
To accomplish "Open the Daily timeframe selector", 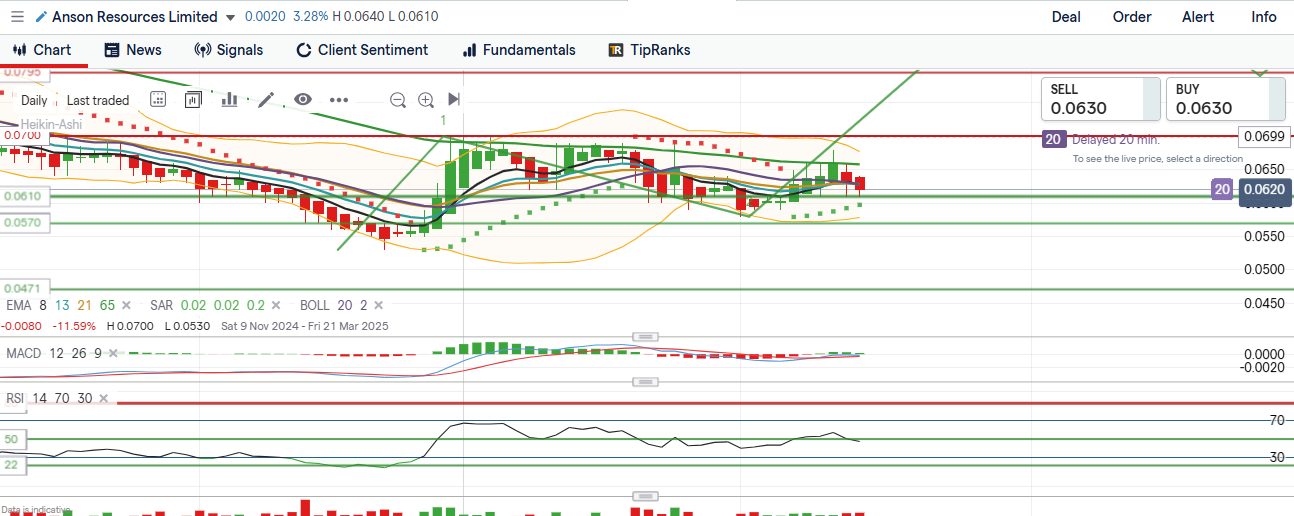I will [x=34, y=100].
